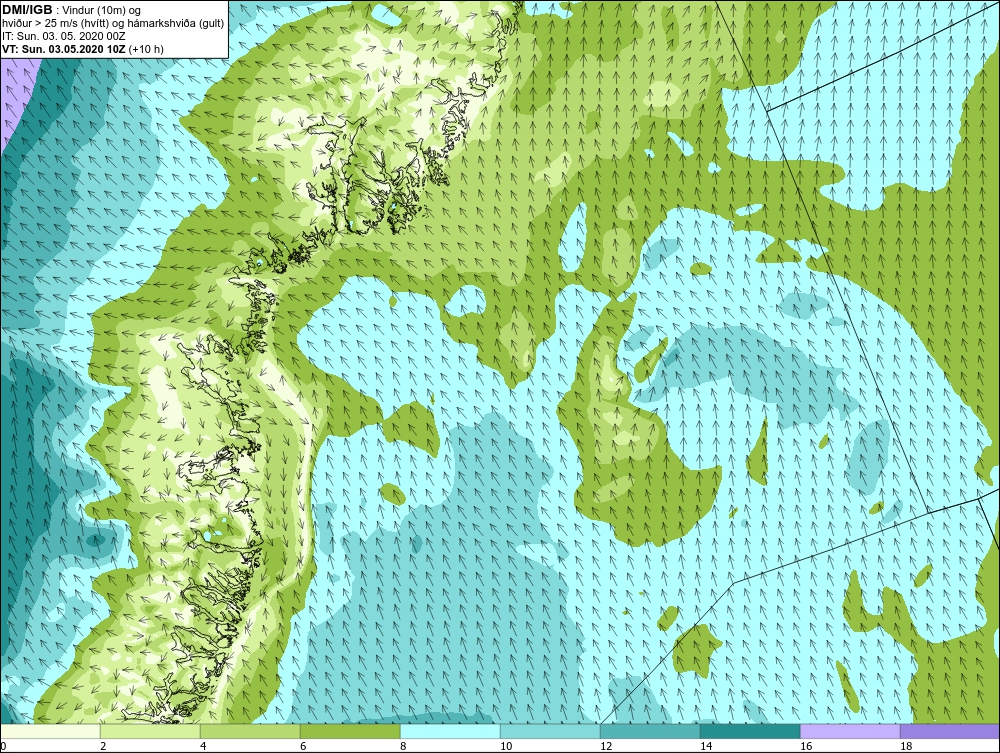Click the 0-2 m/s pale color legend swatch
This screenshot has height=753, width=1000.
point(50,731)
